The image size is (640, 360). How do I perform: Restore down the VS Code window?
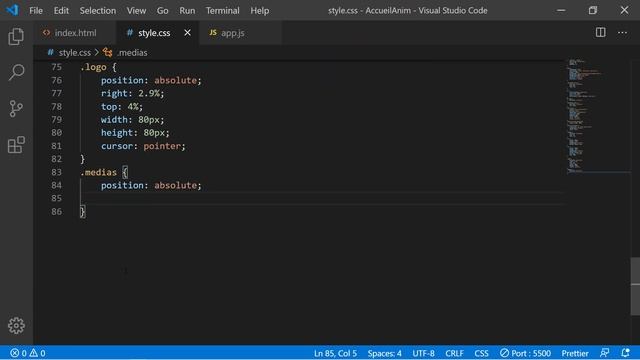point(593,10)
